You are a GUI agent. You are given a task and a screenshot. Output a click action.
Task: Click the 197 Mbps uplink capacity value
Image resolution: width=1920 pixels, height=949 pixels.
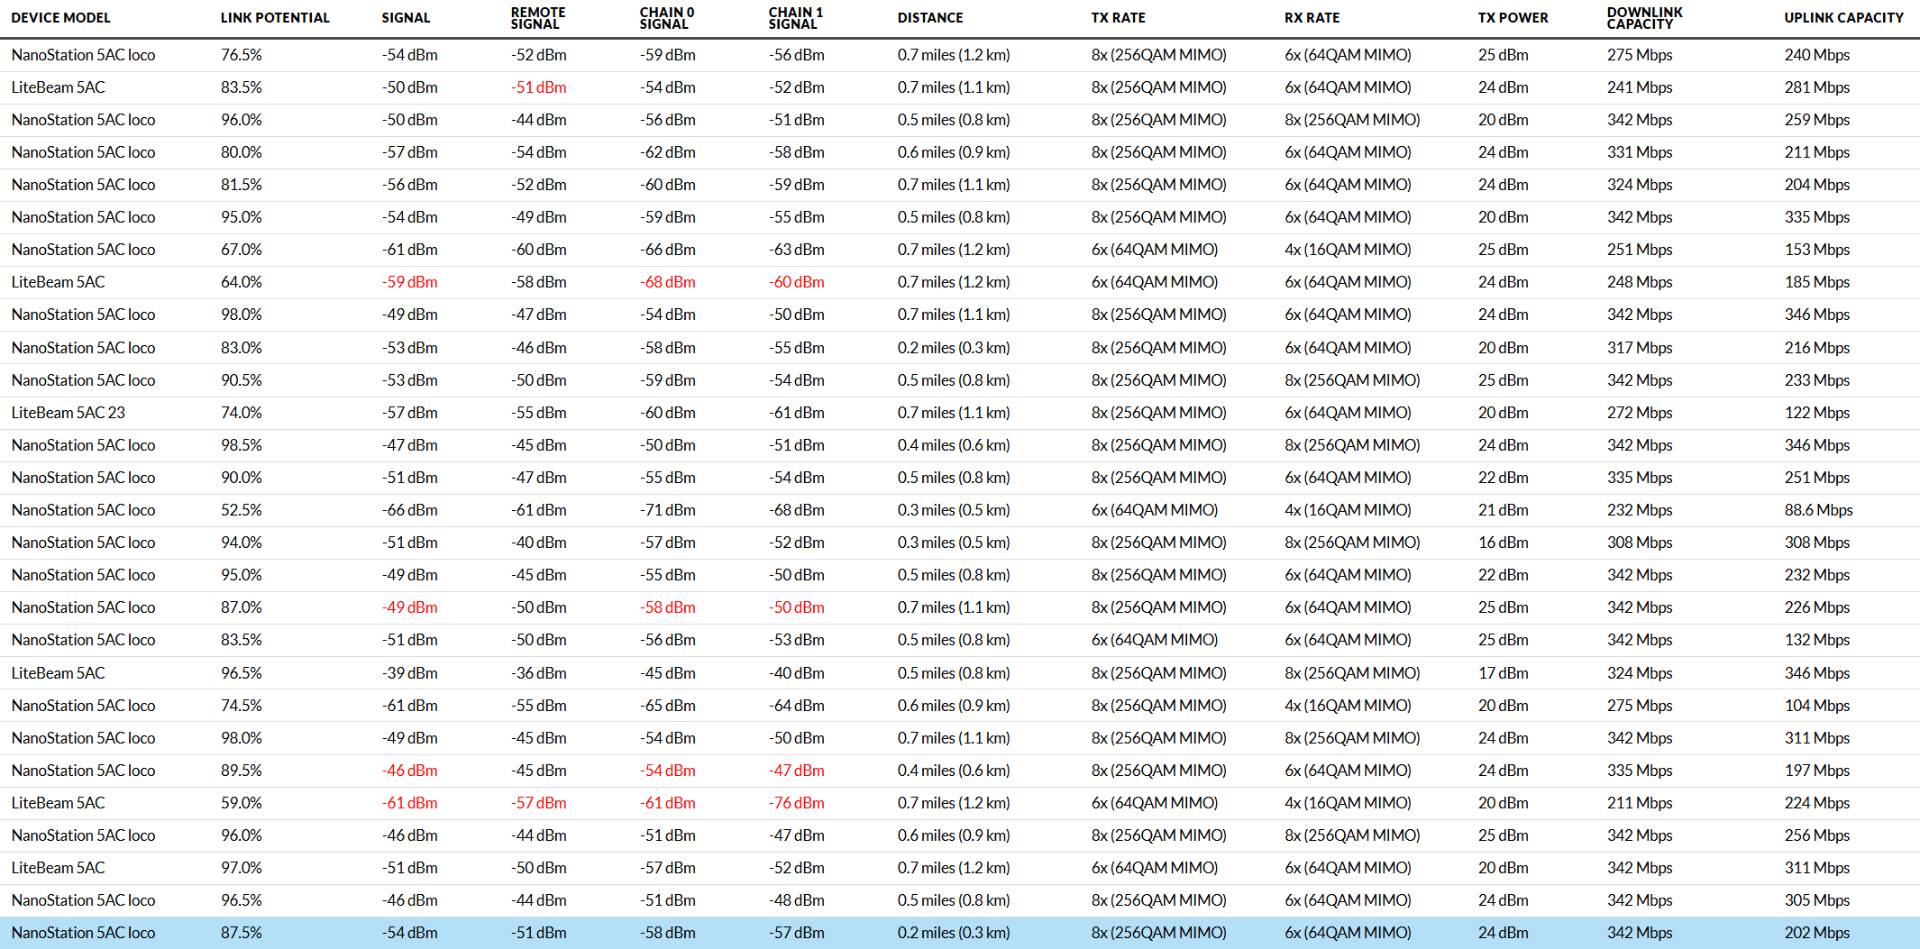(x=1817, y=771)
